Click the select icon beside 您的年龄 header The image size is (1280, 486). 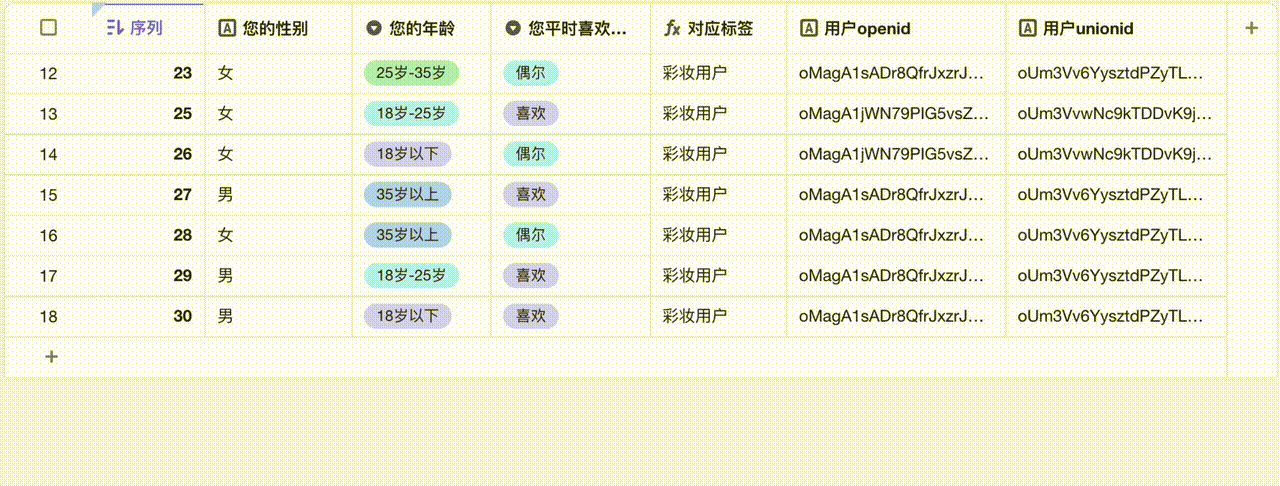tap(374, 29)
